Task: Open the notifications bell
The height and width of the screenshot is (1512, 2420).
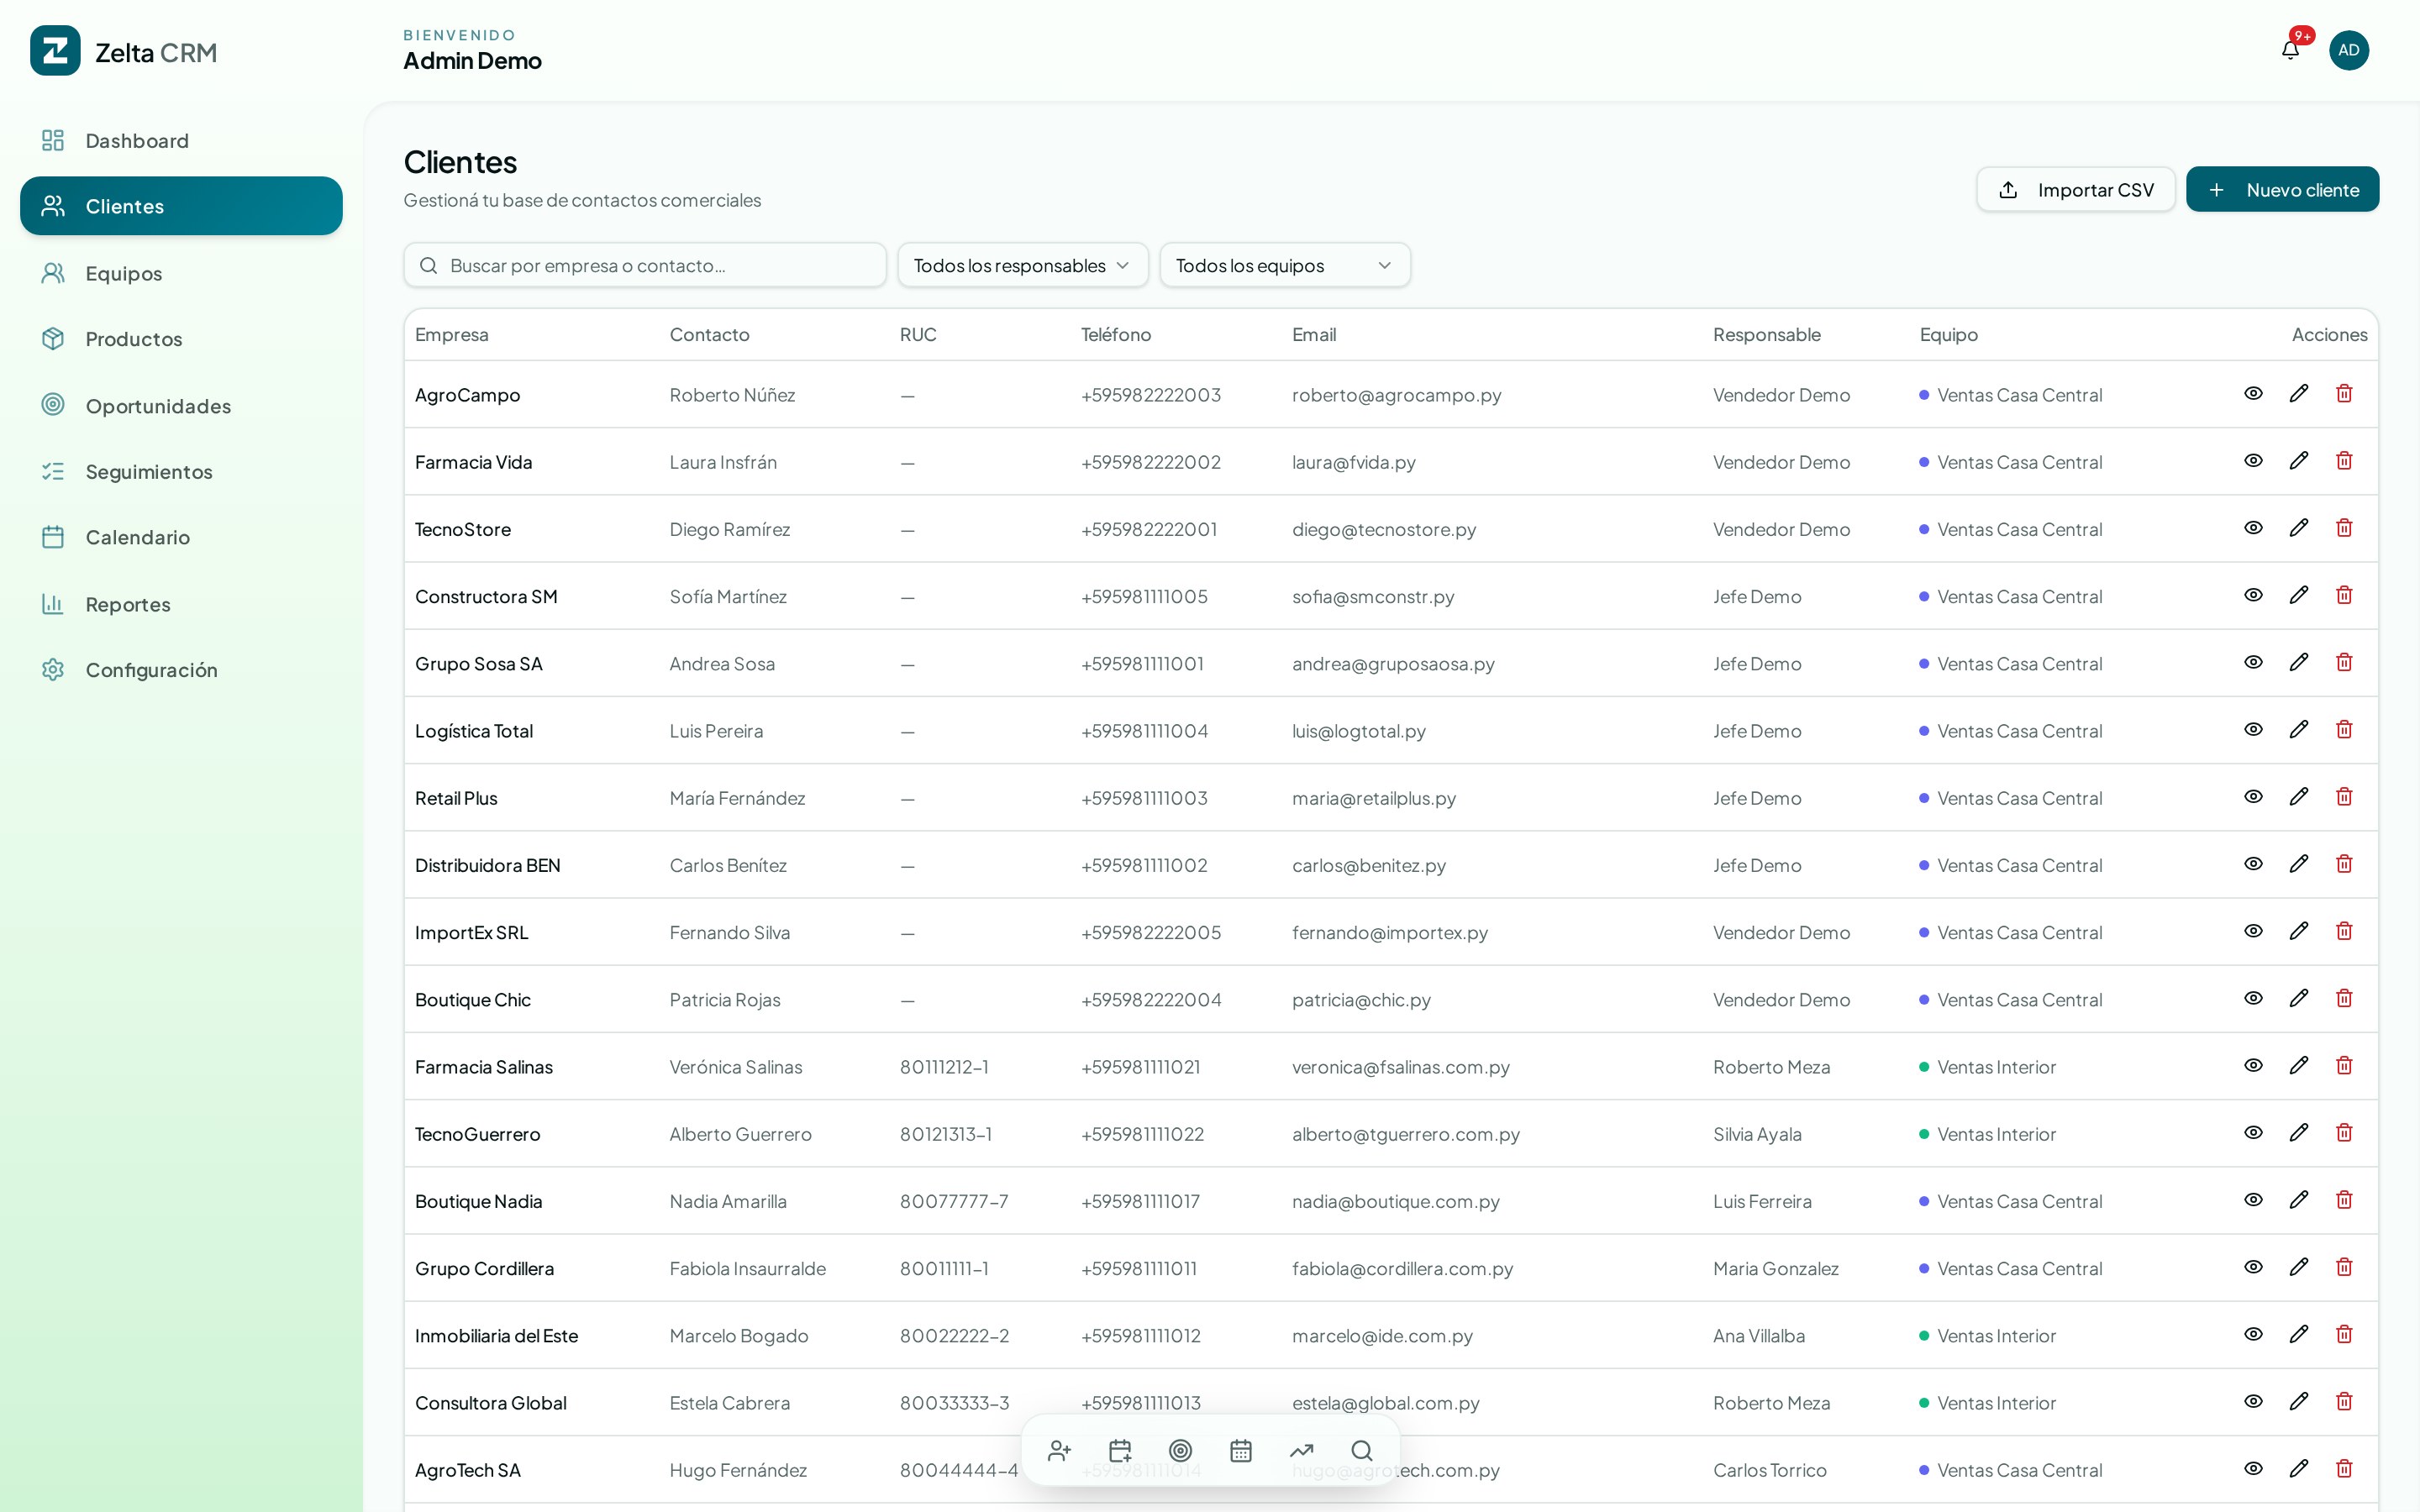Action: [x=2290, y=50]
